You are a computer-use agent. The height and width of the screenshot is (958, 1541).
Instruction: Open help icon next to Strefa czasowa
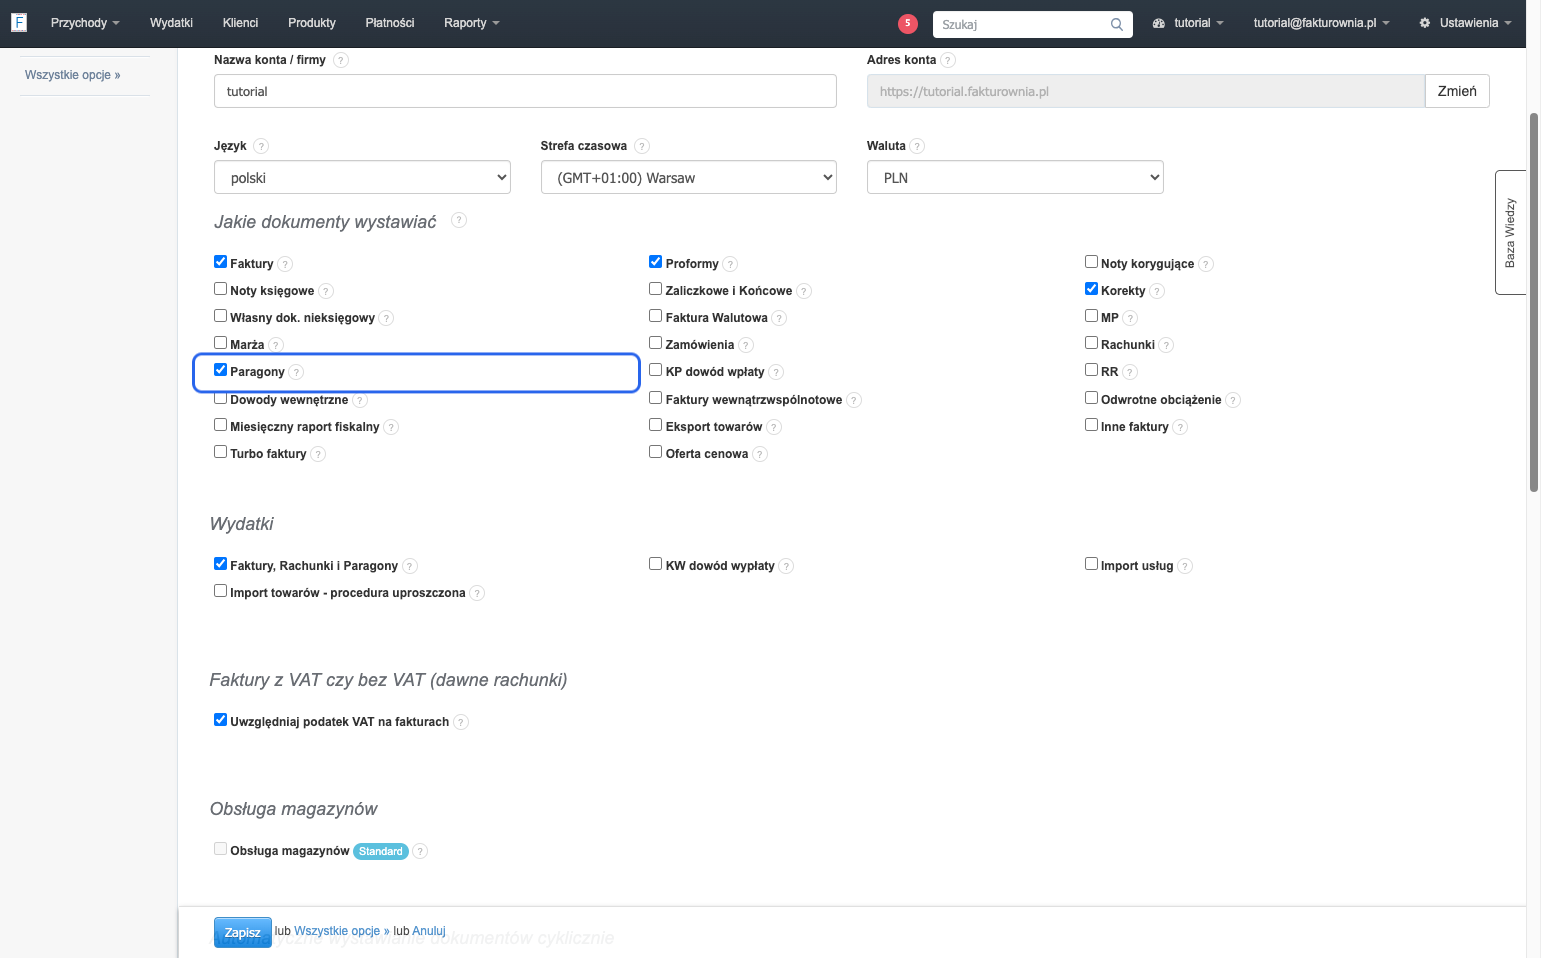pos(642,146)
